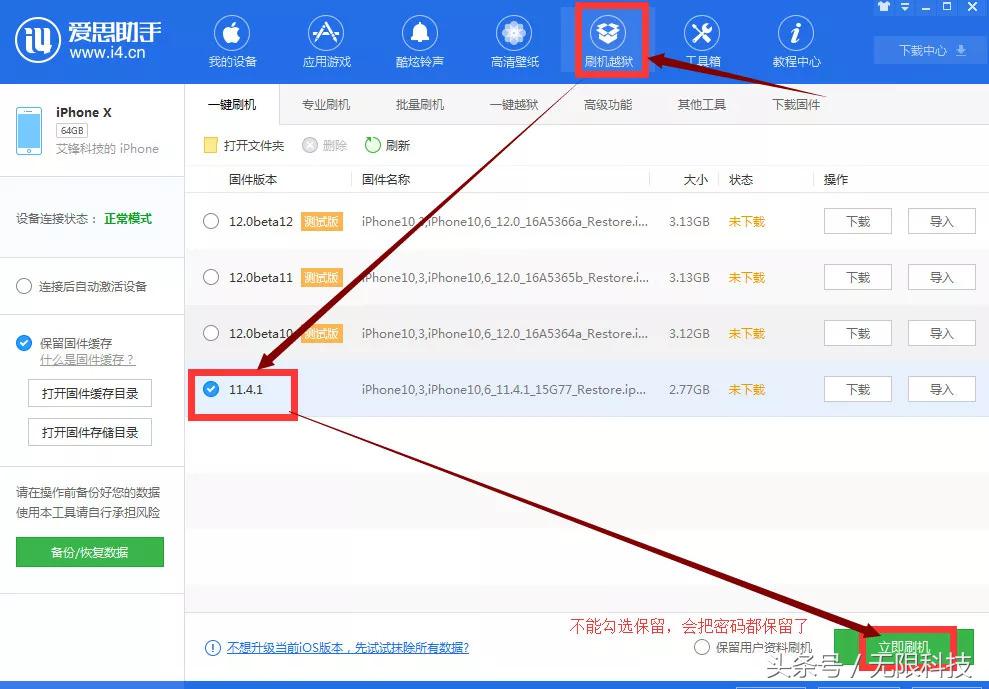This screenshot has width=989, height=689.
Task: Open the 应用游戏 (Apps & Games) section
Action: [326, 40]
